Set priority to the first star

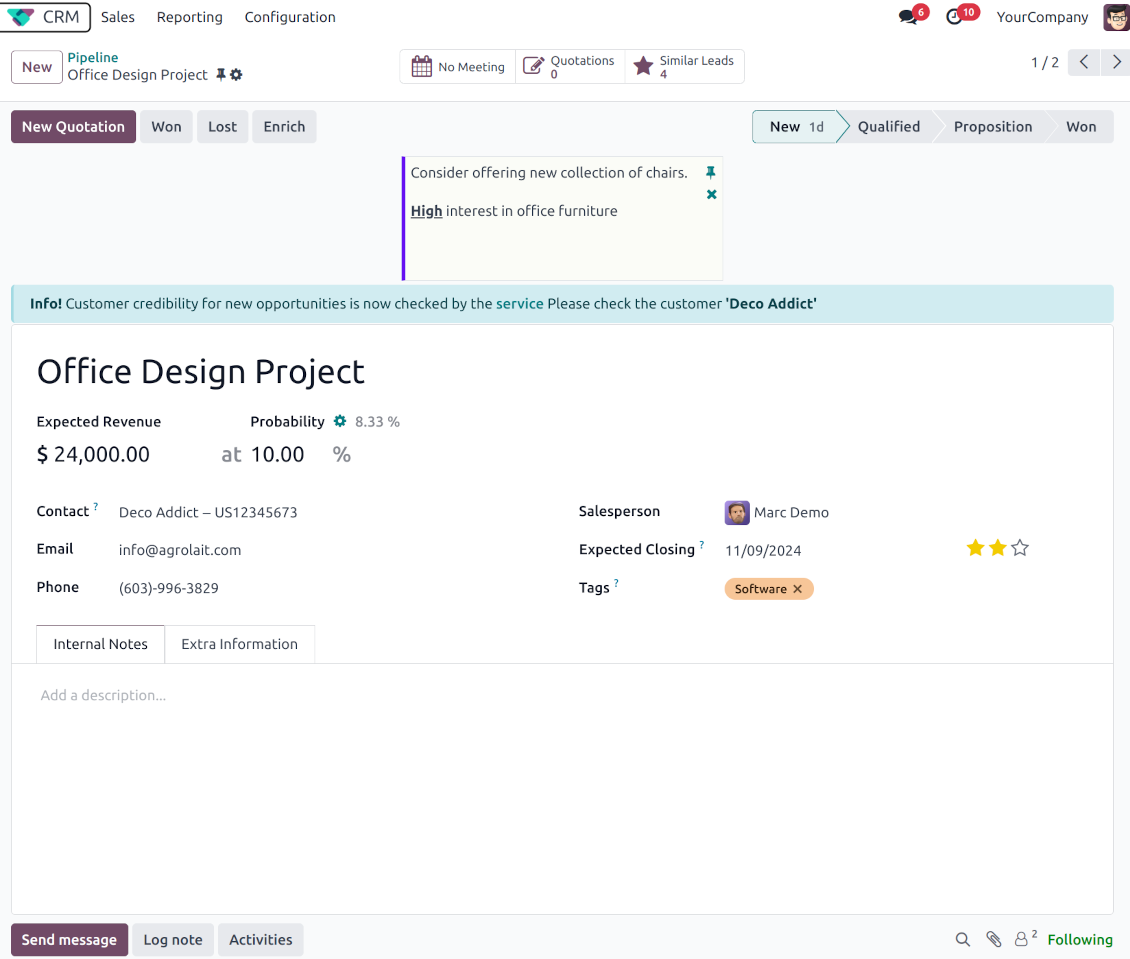point(975,548)
